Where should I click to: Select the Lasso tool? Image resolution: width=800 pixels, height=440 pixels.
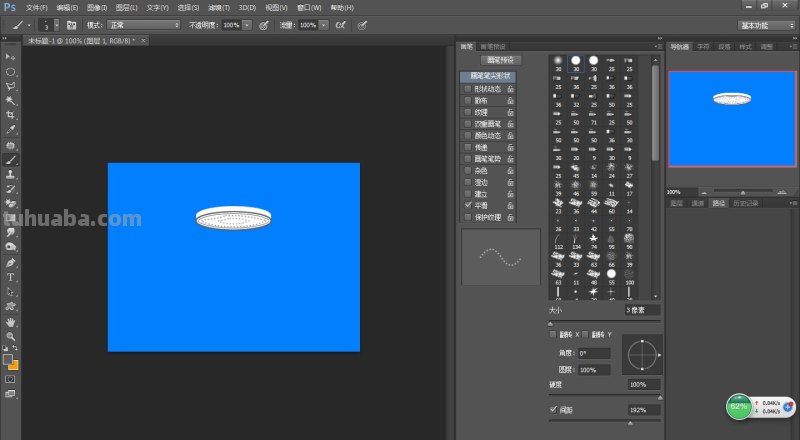(x=11, y=87)
